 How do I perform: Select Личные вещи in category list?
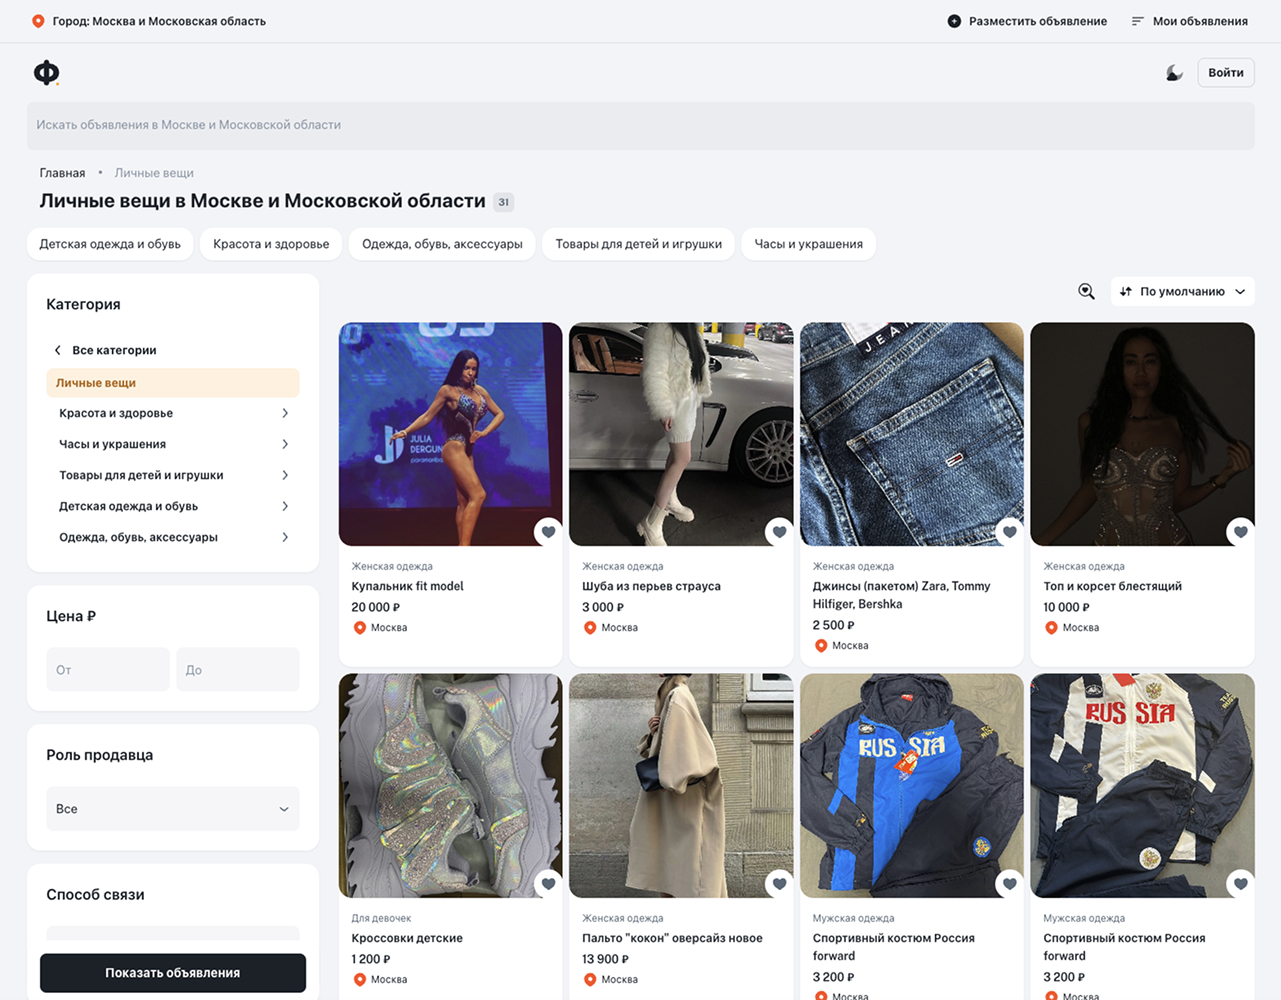173,383
